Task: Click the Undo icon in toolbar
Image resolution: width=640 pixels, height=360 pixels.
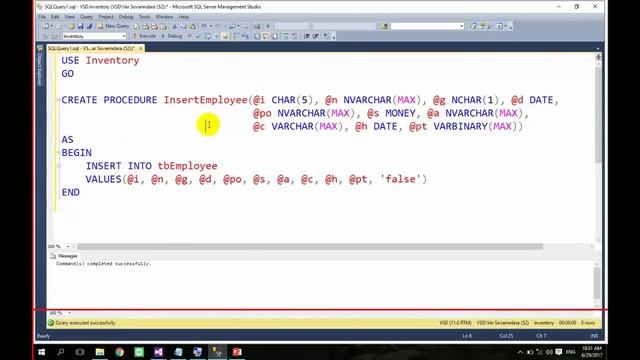Action: click(204, 26)
